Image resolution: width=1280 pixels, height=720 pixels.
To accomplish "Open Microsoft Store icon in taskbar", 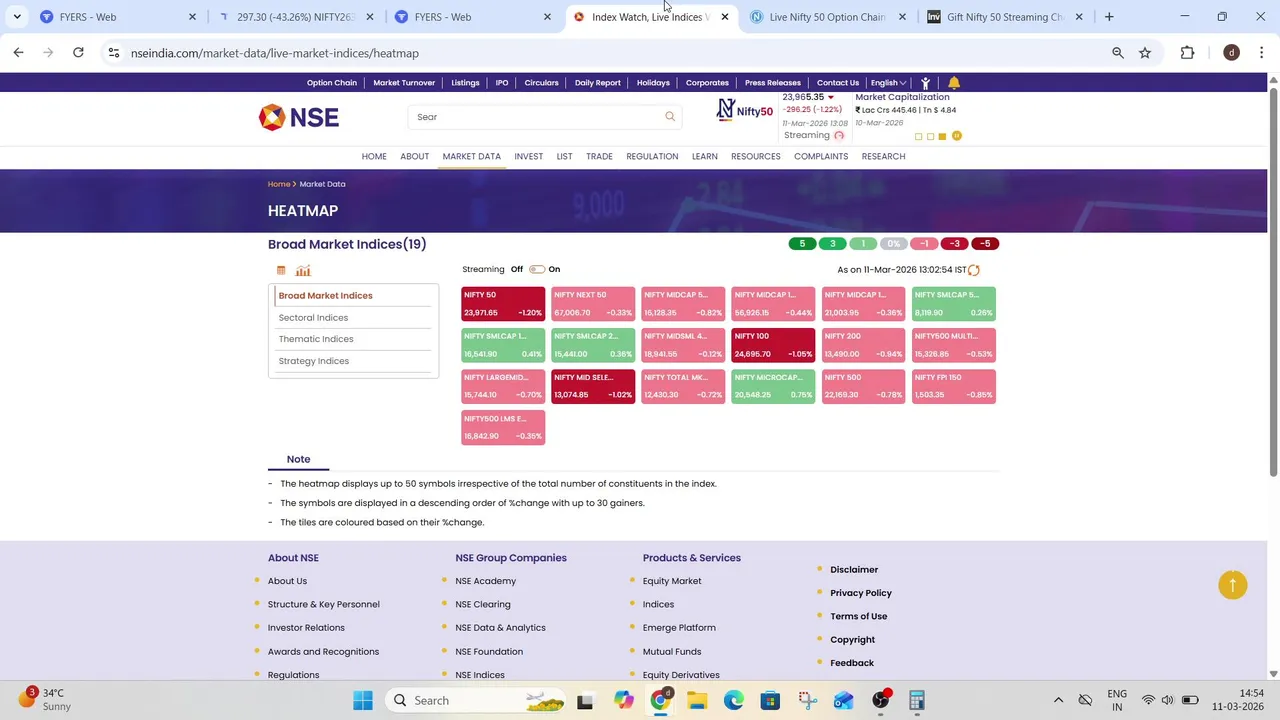I will coord(770,700).
